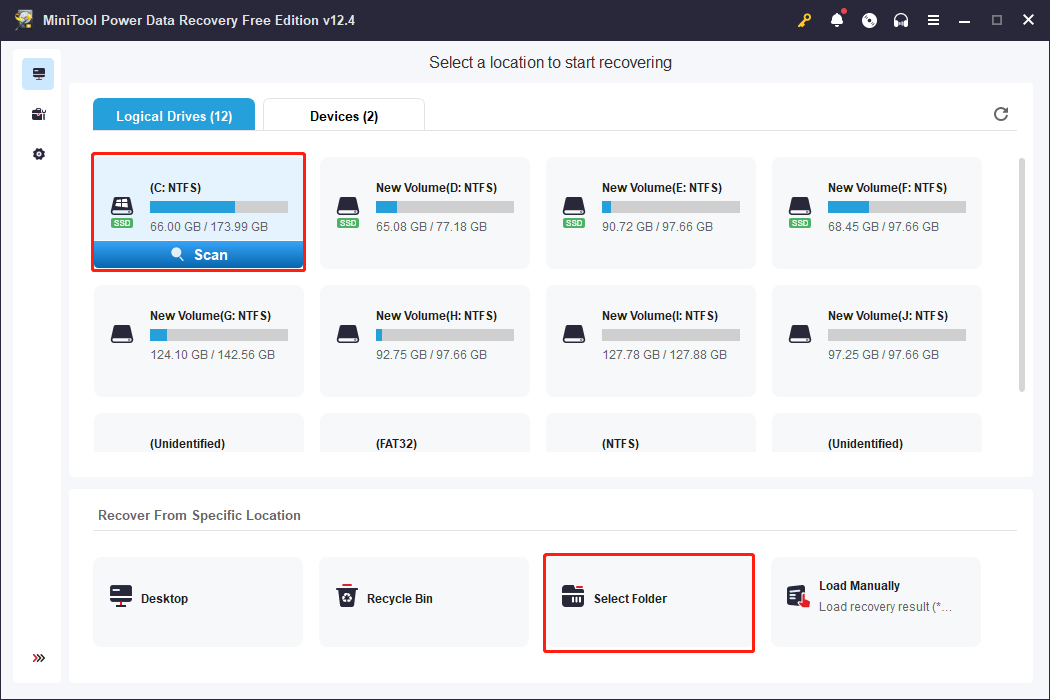Refresh the drive list
This screenshot has width=1050, height=700.
pos(1001,114)
